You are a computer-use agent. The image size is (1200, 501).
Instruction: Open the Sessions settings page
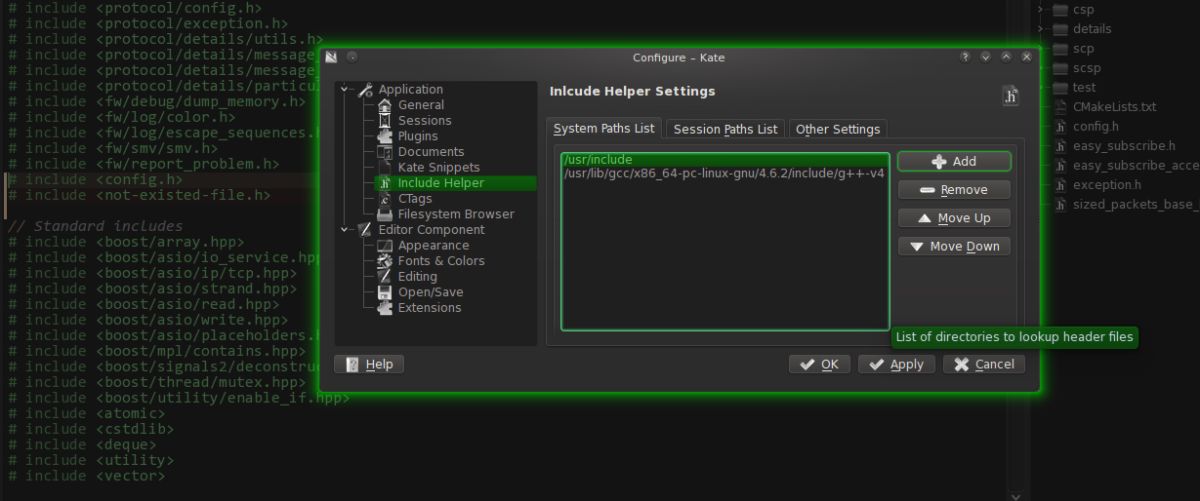pos(424,120)
